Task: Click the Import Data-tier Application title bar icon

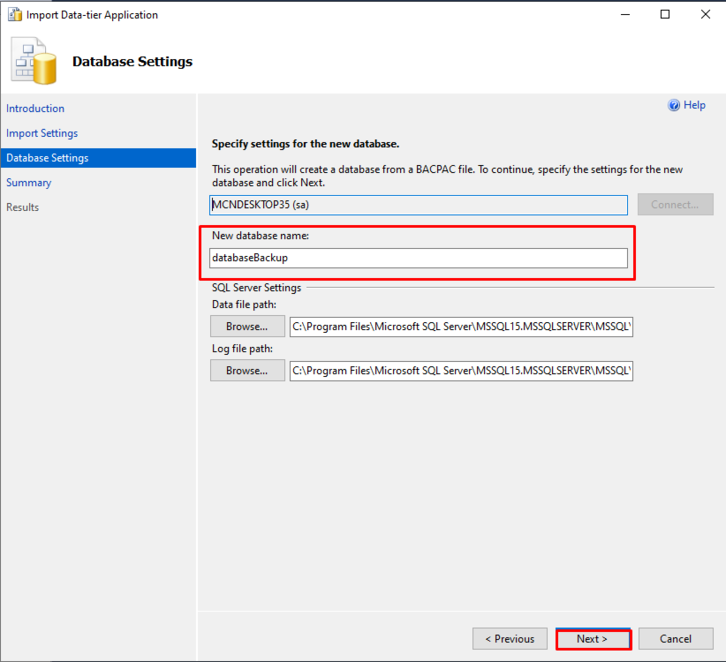Action: point(15,15)
